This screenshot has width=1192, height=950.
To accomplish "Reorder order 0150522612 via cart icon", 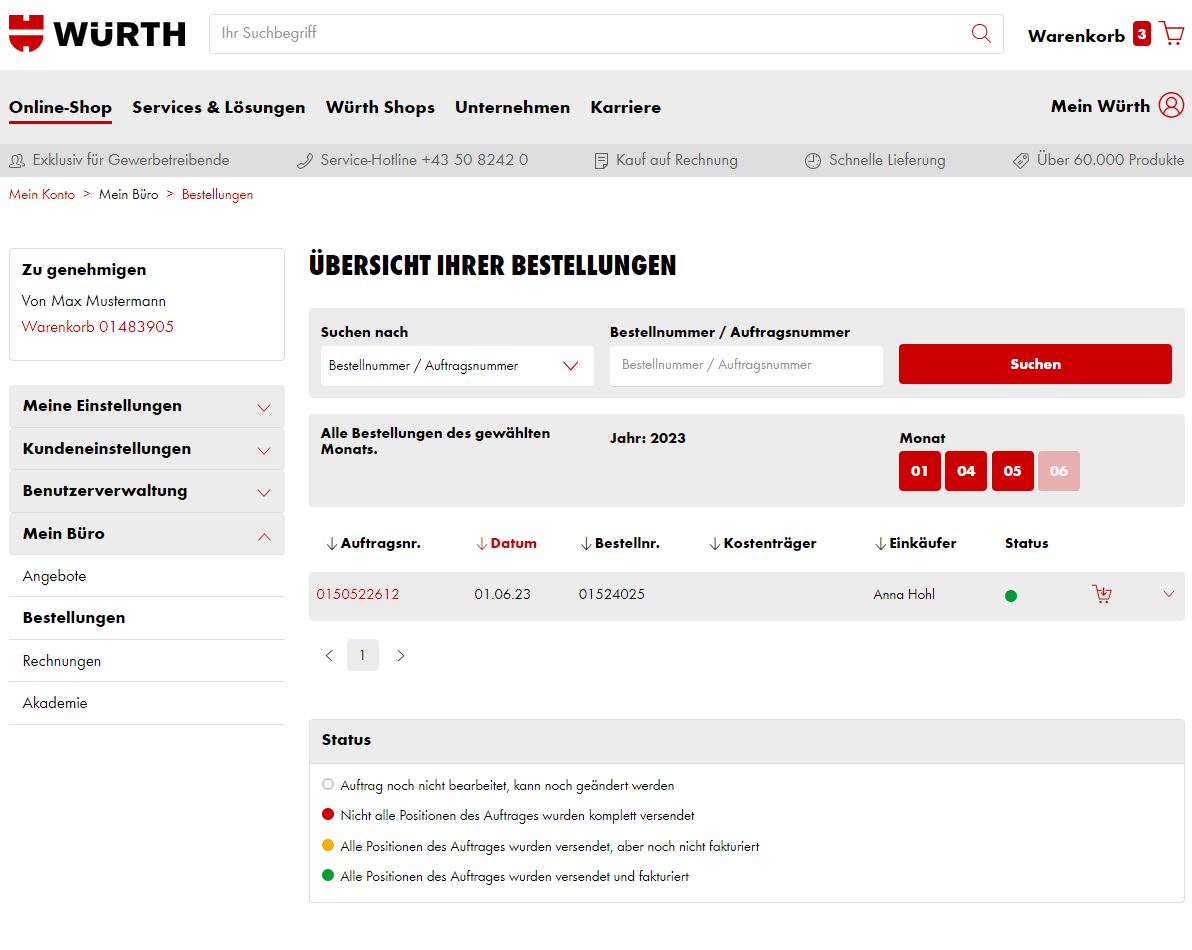I will pos(1102,594).
